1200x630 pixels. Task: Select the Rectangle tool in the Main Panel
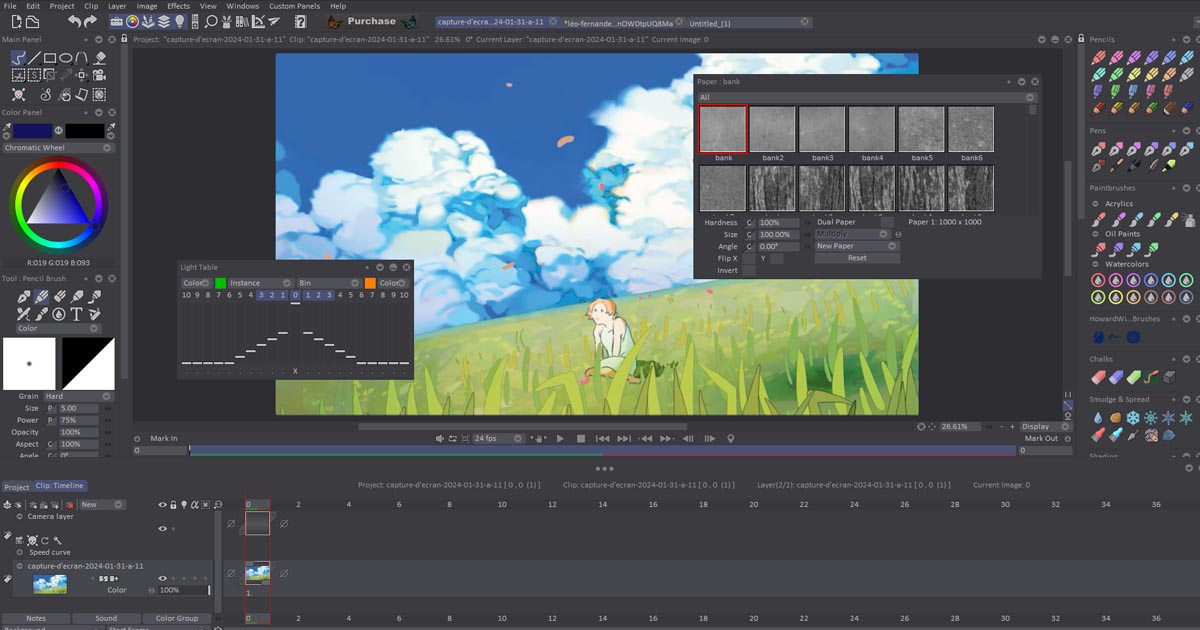(x=48, y=56)
